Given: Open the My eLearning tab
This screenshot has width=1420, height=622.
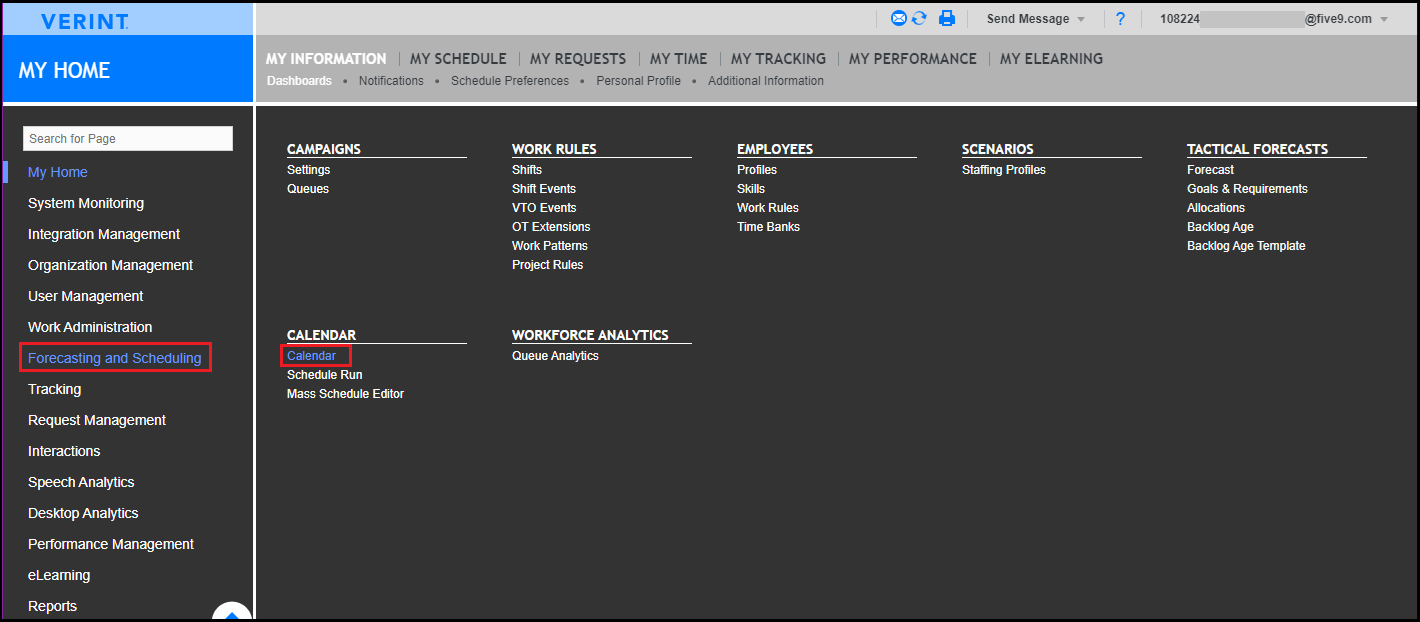Looking at the screenshot, I should (1051, 59).
